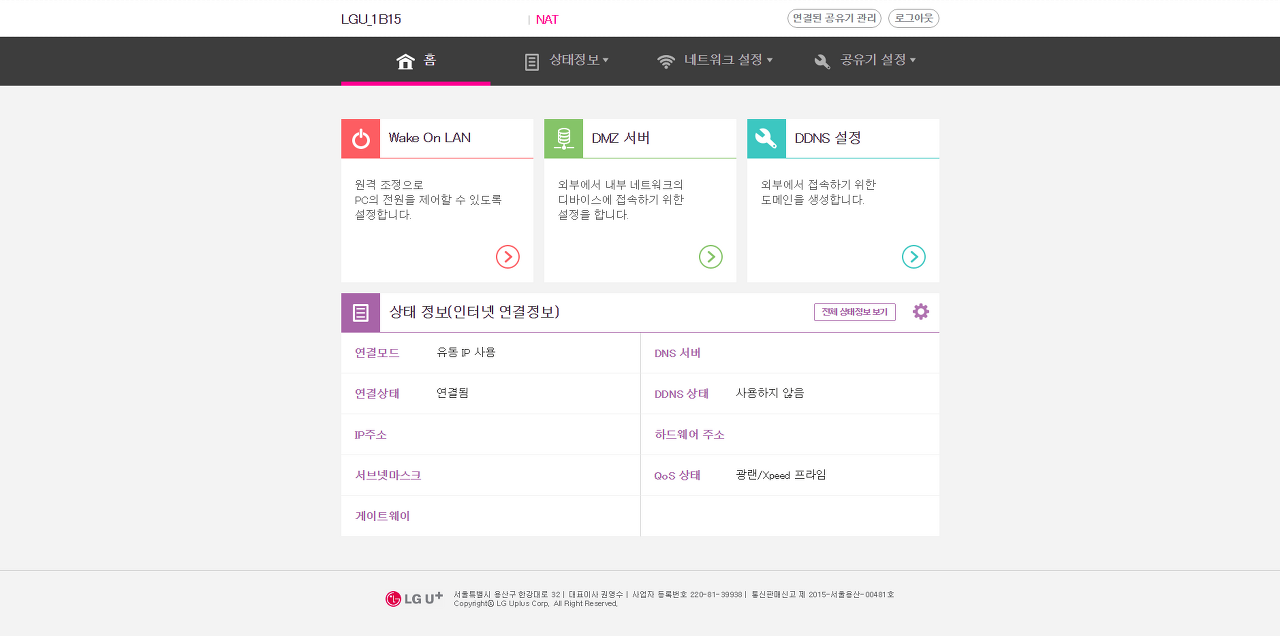Select the footer company address line
Screen dimensions: 1280x636
(x=674, y=594)
